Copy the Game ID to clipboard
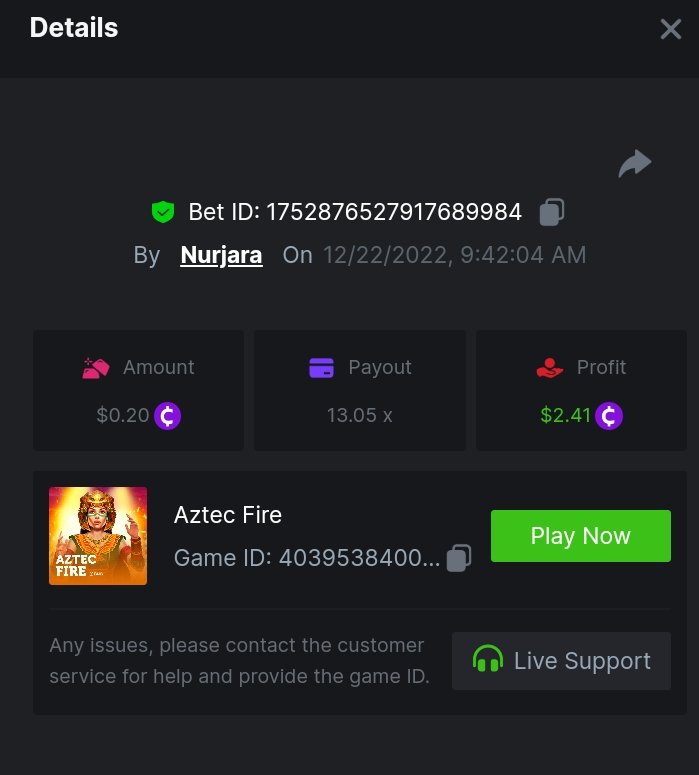Image resolution: width=699 pixels, height=775 pixels. tap(459, 558)
